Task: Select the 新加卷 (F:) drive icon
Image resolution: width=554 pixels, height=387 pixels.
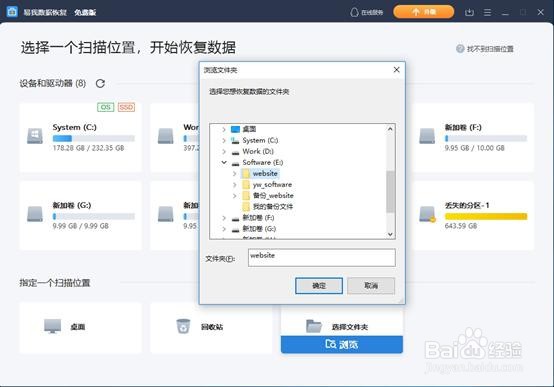Action: point(427,136)
